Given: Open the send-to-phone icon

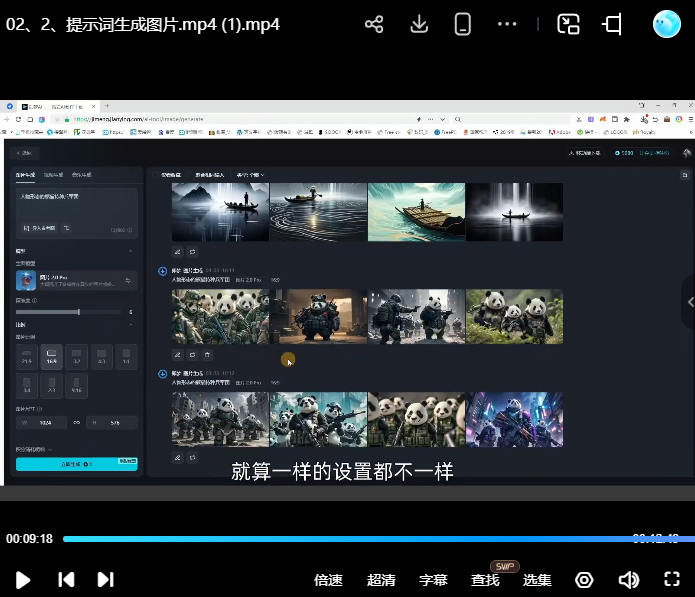Looking at the screenshot, I should pos(462,24).
